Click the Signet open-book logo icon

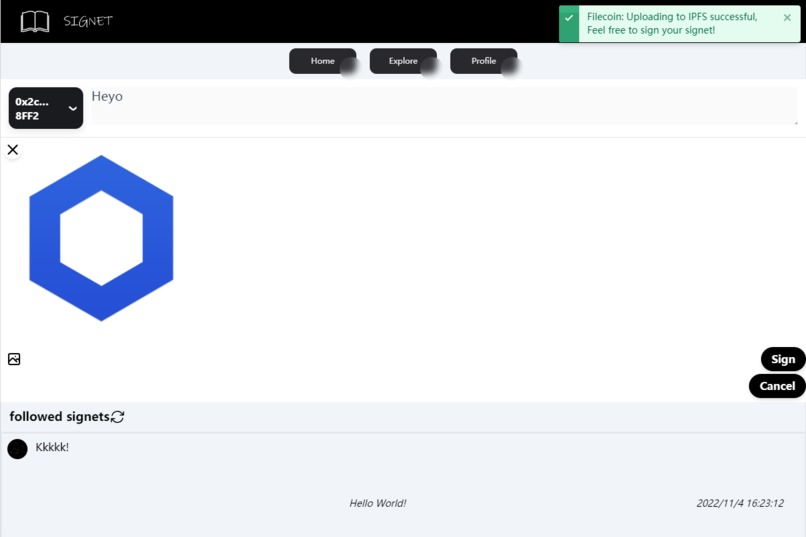click(x=35, y=22)
